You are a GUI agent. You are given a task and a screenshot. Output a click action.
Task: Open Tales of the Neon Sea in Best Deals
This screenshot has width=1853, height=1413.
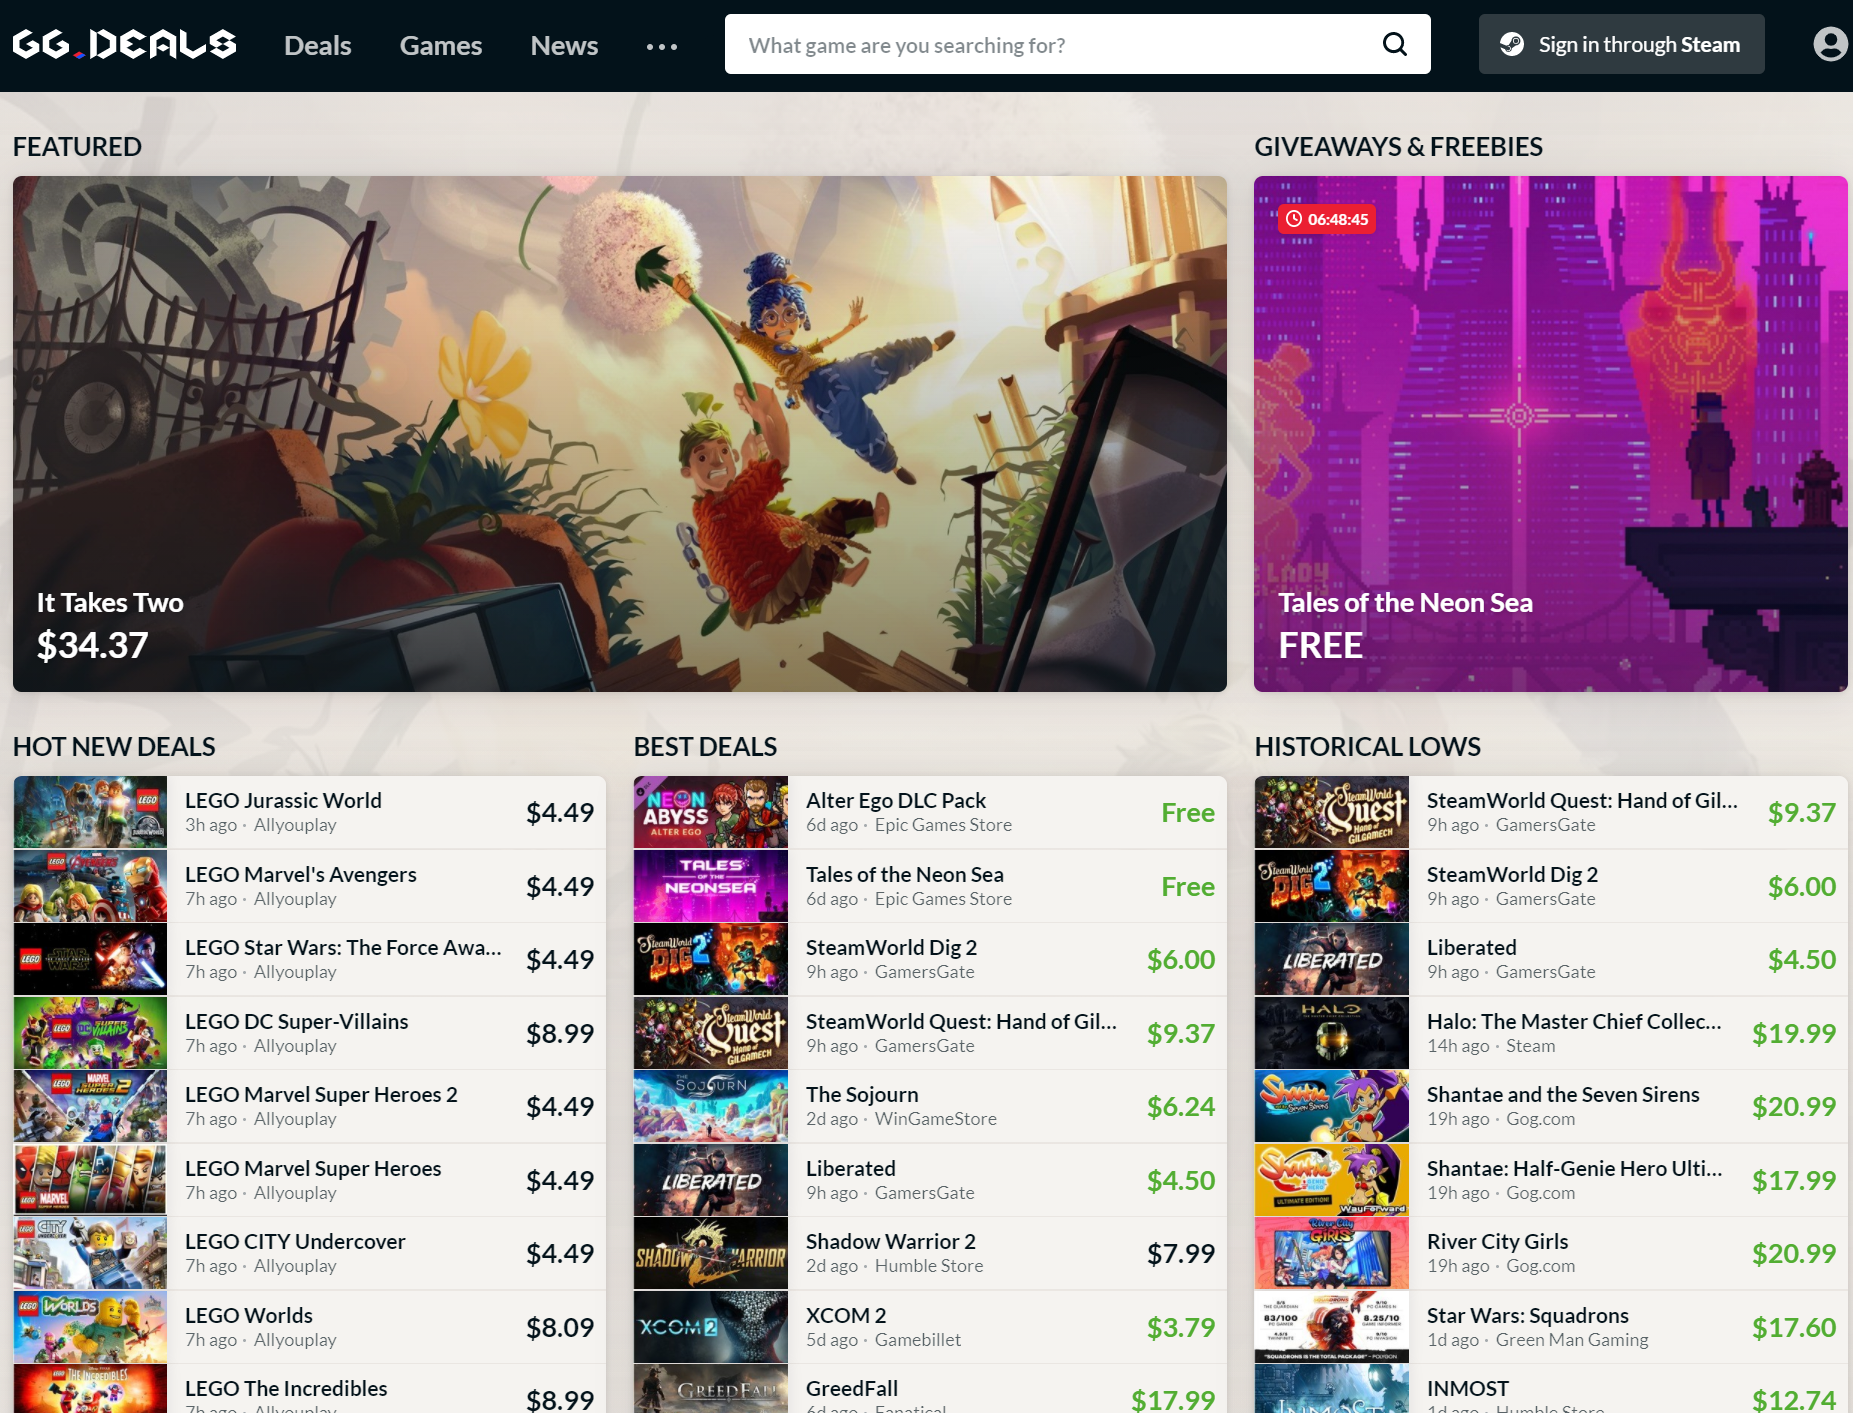click(x=930, y=886)
